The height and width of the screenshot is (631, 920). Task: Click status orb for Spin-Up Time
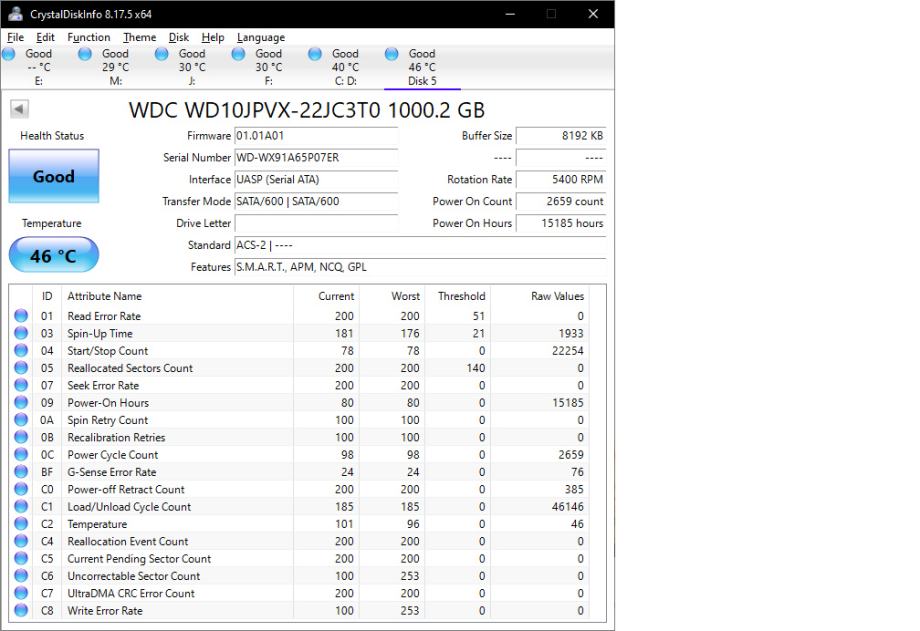tap(21, 333)
